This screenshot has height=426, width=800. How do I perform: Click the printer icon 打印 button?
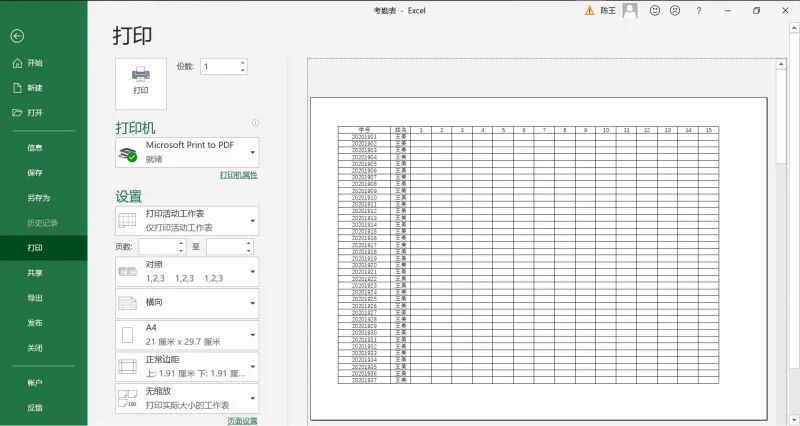coord(141,84)
